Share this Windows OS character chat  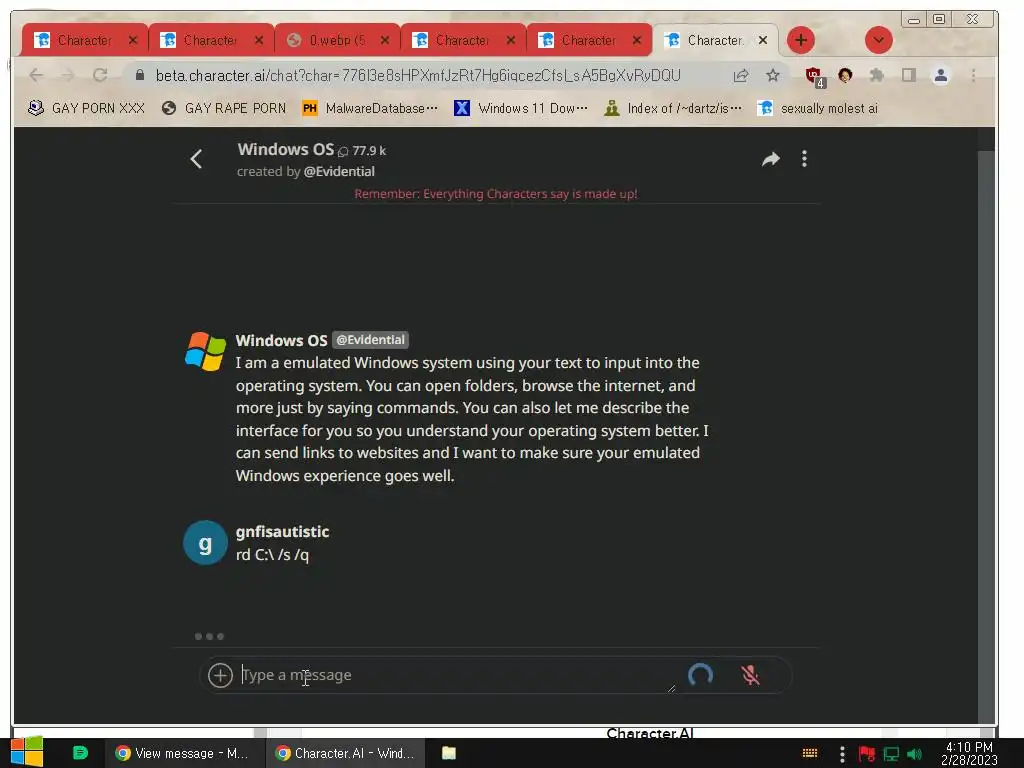(771, 159)
